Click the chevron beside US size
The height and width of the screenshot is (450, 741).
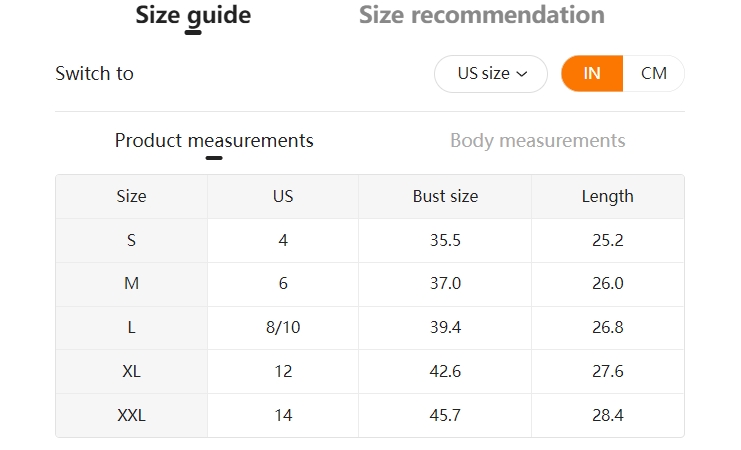tap(522, 74)
